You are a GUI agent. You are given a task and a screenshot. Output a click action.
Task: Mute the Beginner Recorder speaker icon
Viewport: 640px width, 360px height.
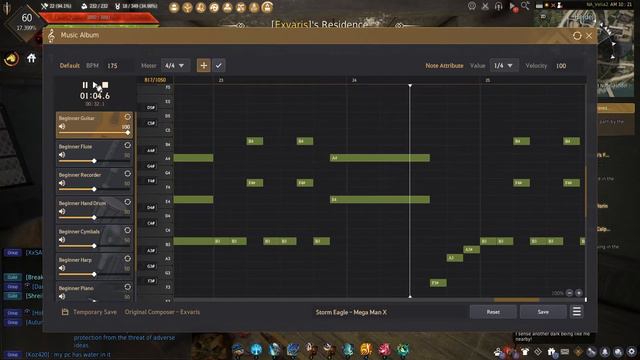tap(62, 183)
